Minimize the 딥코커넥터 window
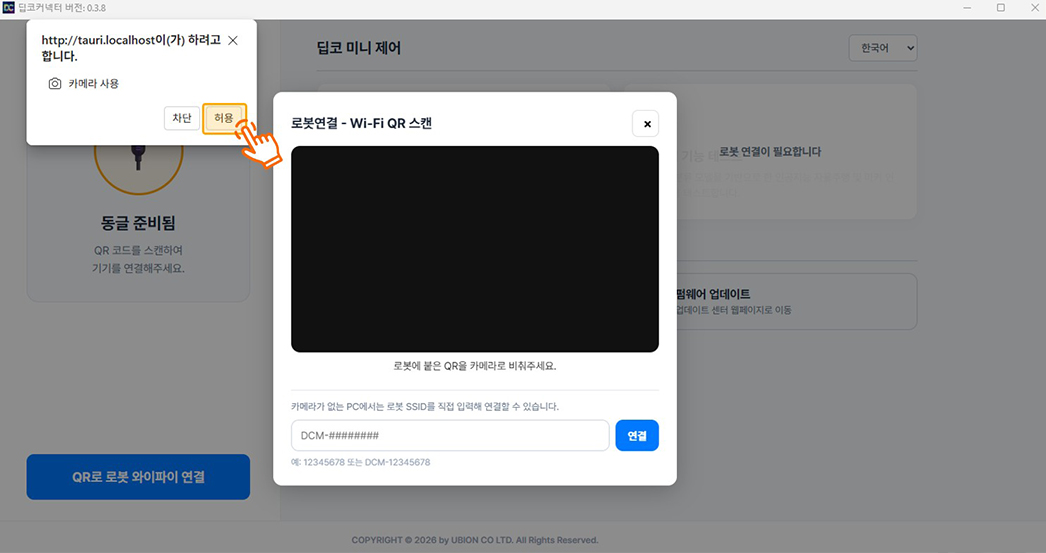The height and width of the screenshot is (553, 1046). [968, 8]
